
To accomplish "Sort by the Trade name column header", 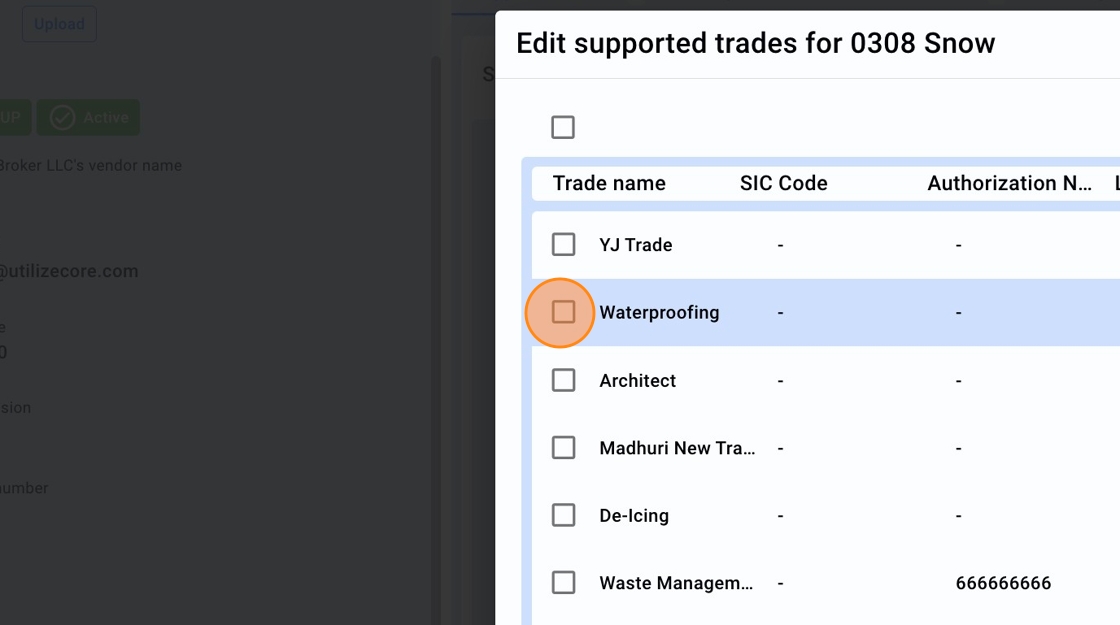I will pyautogui.click(x=609, y=183).
